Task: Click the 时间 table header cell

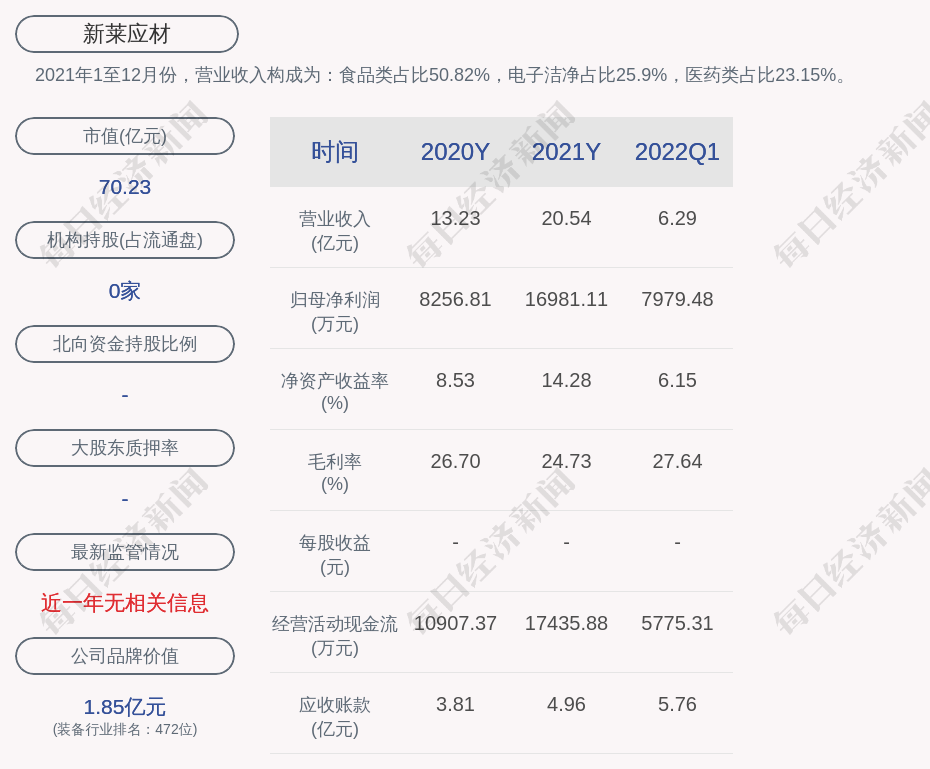Action: (335, 152)
